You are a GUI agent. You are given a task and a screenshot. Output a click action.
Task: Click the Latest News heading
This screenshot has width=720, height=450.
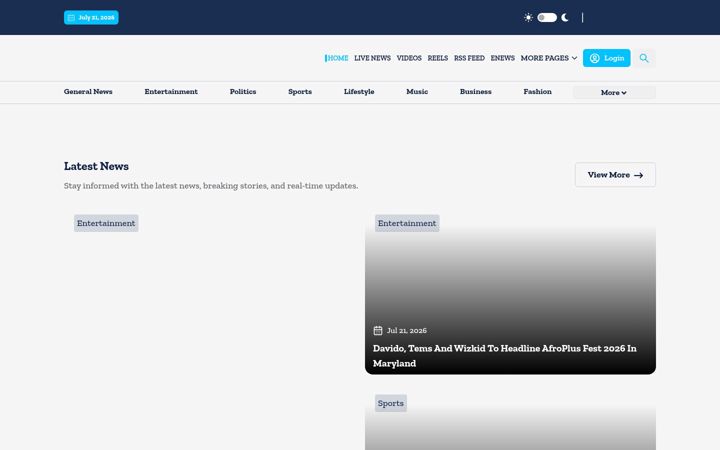click(96, 166)
